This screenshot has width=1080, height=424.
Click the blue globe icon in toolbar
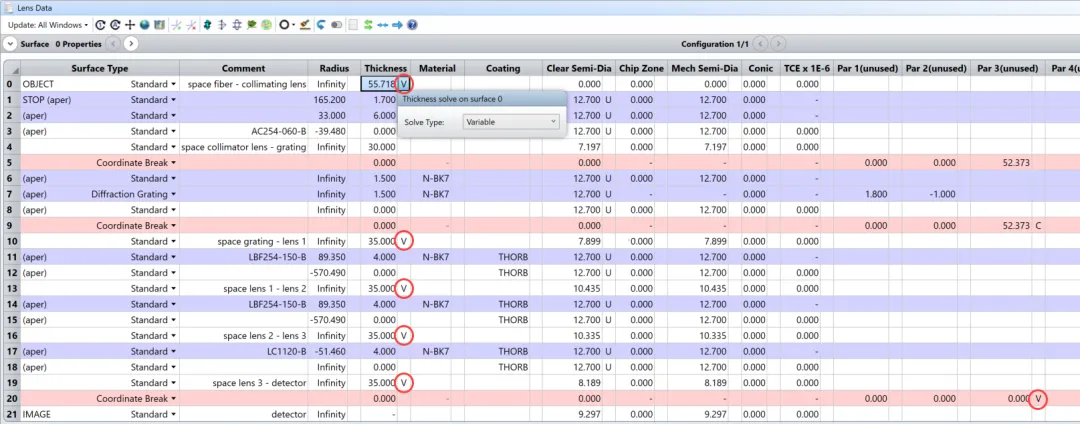point(145,24)
